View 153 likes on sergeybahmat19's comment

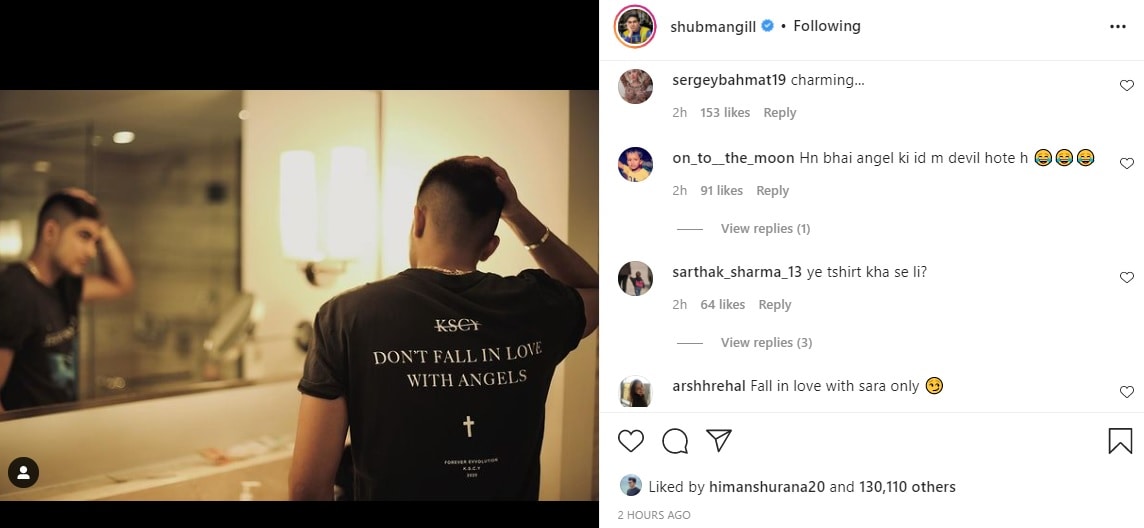pos(725,112)
